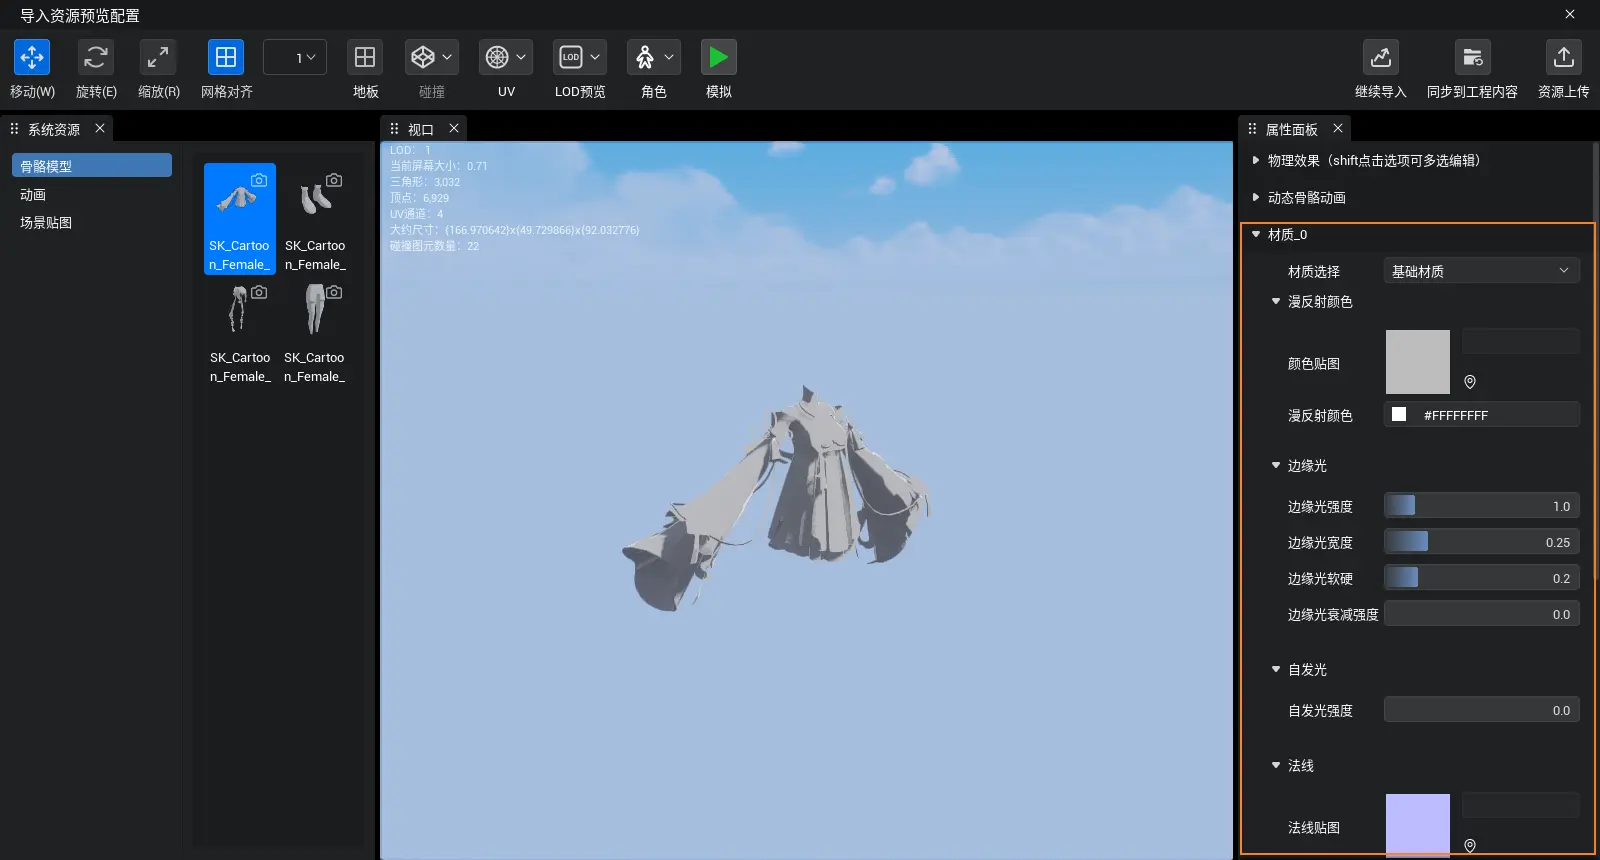Click the locate icon beside 颜色贴图
1600x860 pixels.
pos(1470,382)
